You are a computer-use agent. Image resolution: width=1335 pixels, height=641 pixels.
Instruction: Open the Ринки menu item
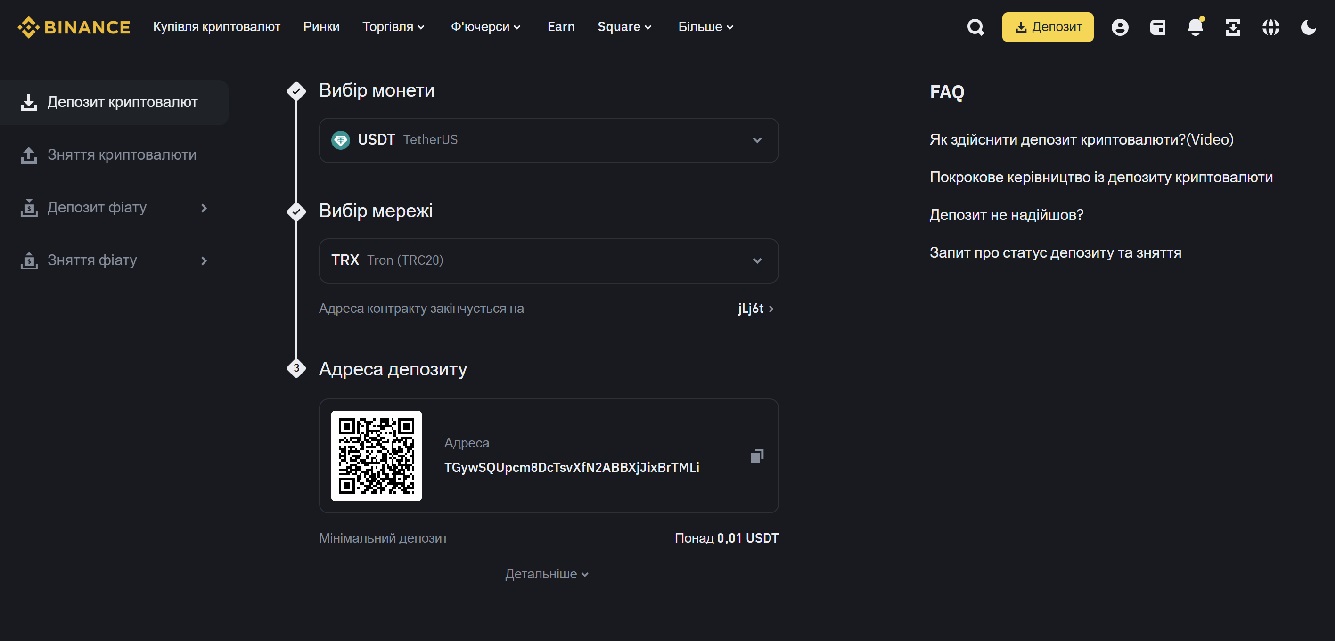coord(321,27)
